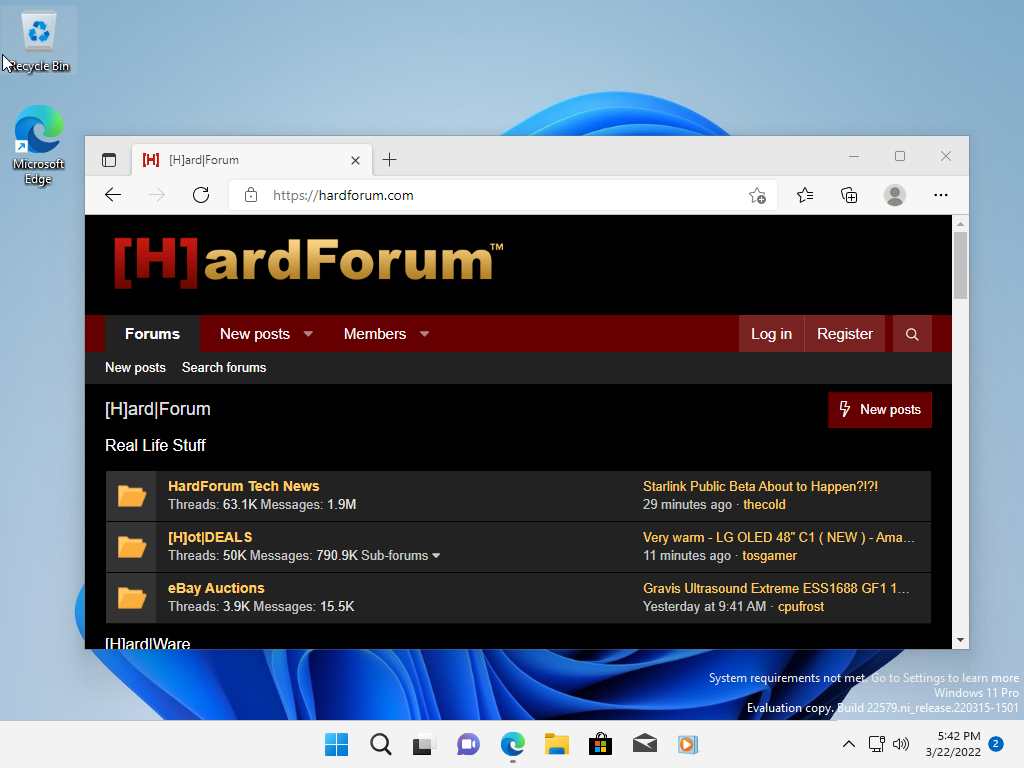Open Starlink Public Beta thread
This screenshot has width=1024, height=768.
tap(760, 487)
